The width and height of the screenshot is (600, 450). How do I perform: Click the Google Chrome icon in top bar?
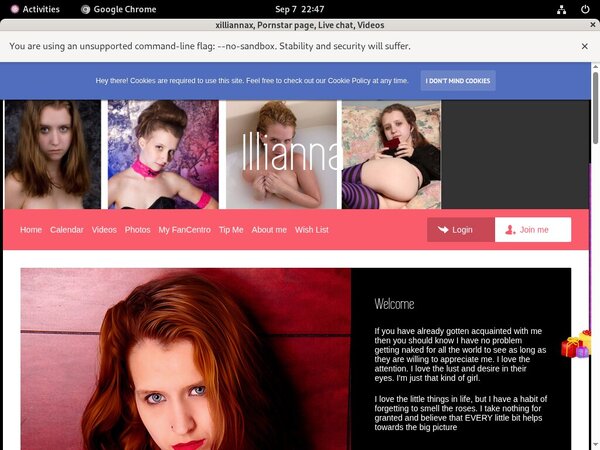coord(85,9)
